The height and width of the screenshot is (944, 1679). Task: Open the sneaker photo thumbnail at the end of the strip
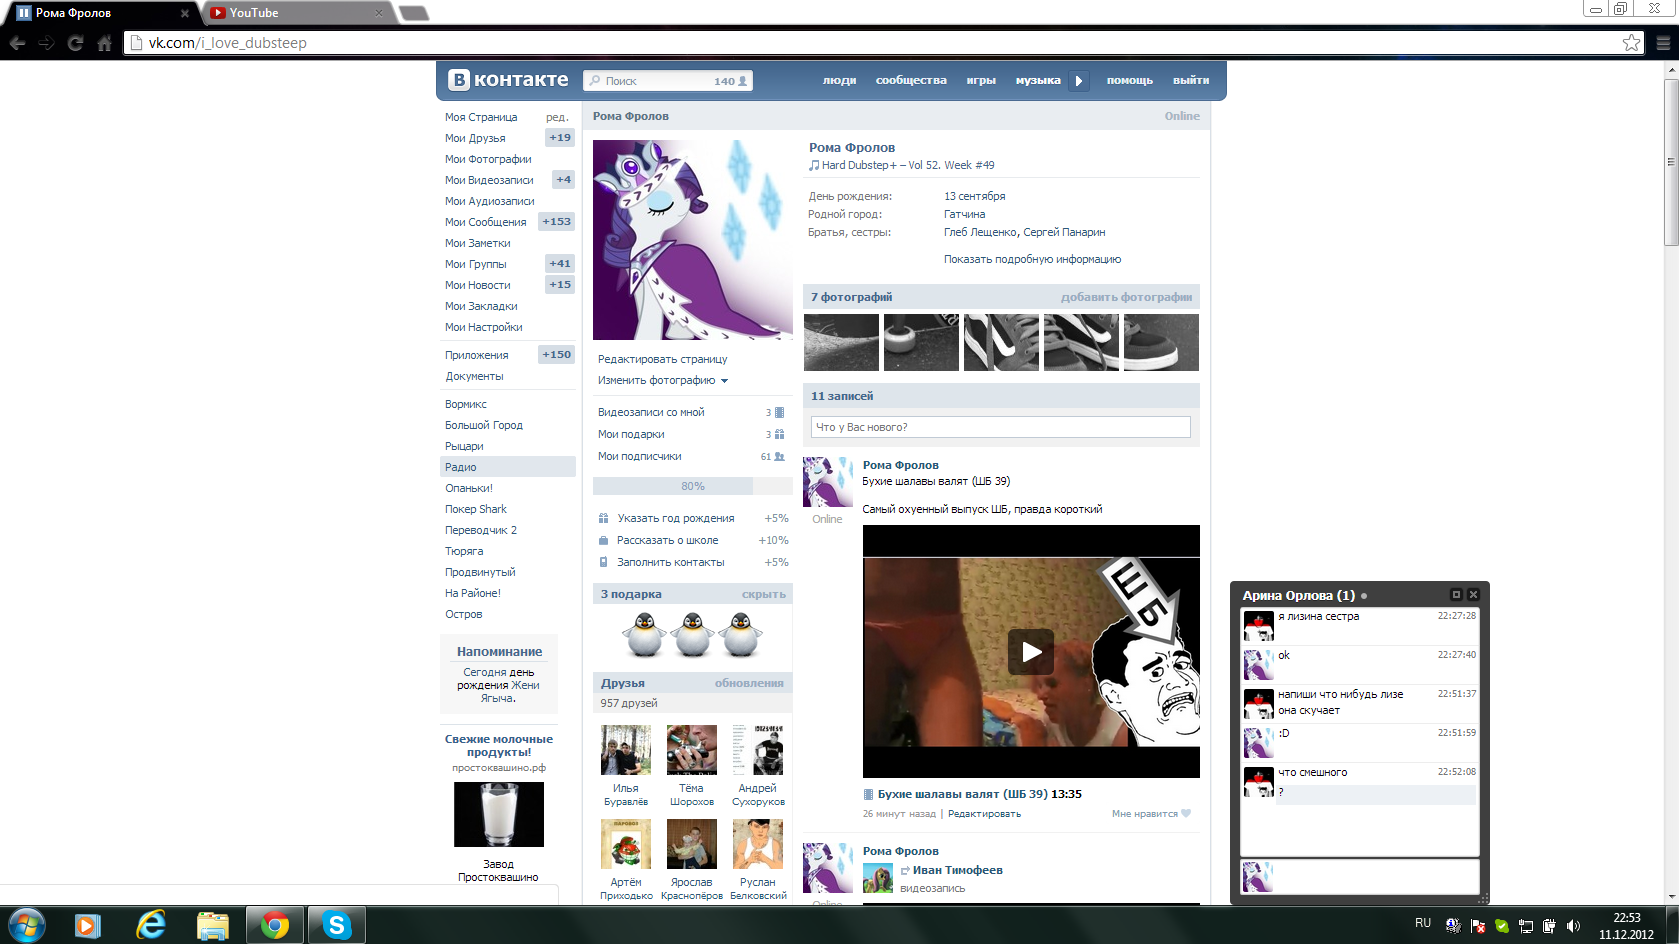tap(1161, 342)
